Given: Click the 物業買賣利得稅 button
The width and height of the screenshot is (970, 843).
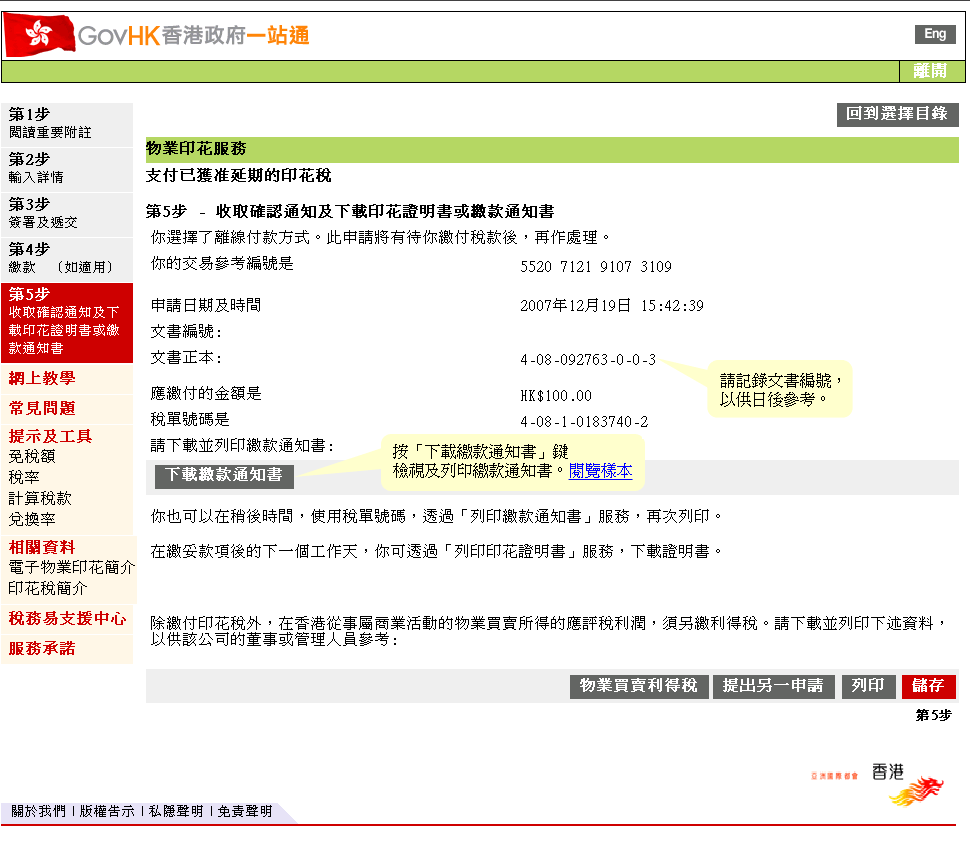Looking at the screenshot, I should (x=639, y=686).
